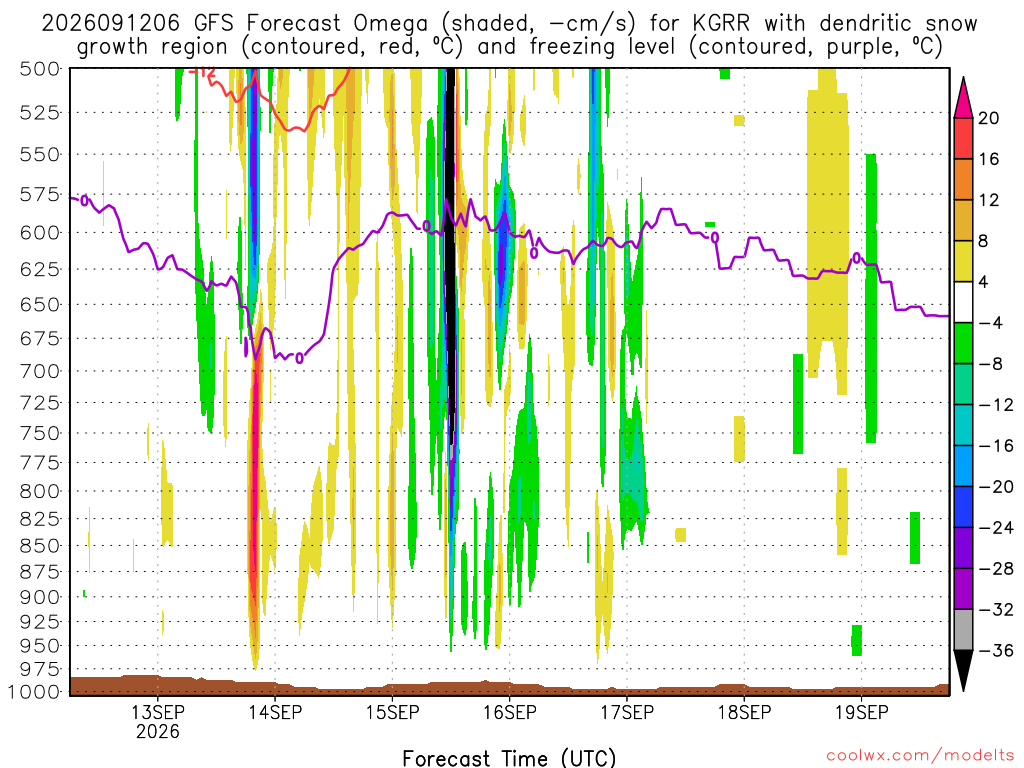The image size is (1024, 768).
Task: Click the yellow 4–8 colorbar segment
Action: pos(963,261)
